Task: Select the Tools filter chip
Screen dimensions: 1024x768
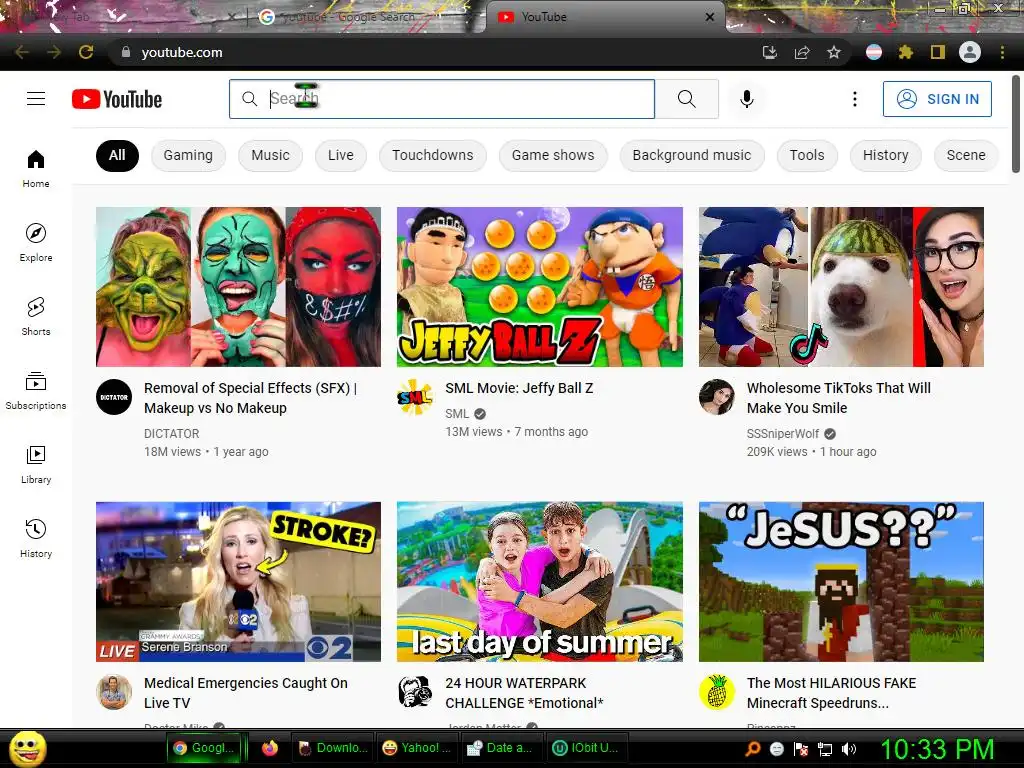Action: pyautogui.click(x=807, y=155)
